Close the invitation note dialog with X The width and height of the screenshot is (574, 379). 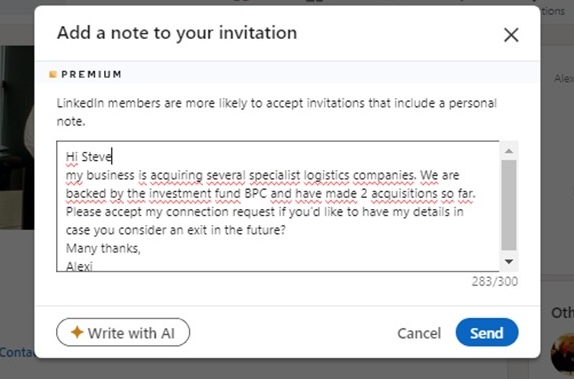click(511, 35)
